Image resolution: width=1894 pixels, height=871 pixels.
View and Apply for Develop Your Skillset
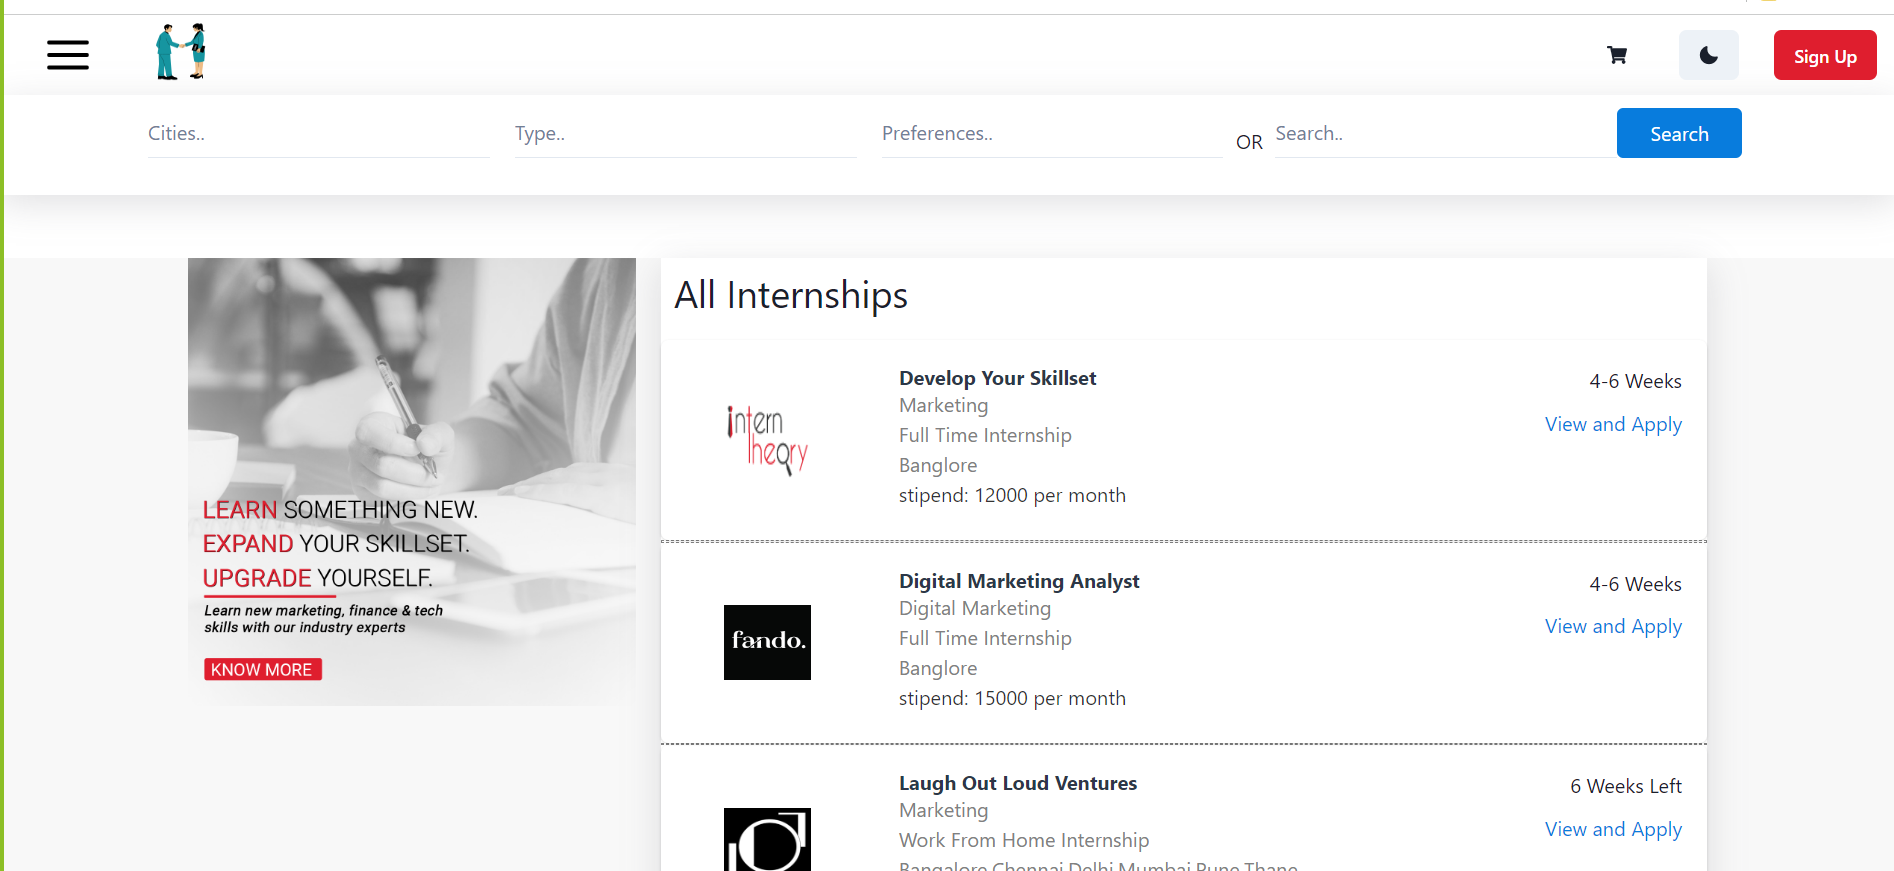pos(1612,424)
